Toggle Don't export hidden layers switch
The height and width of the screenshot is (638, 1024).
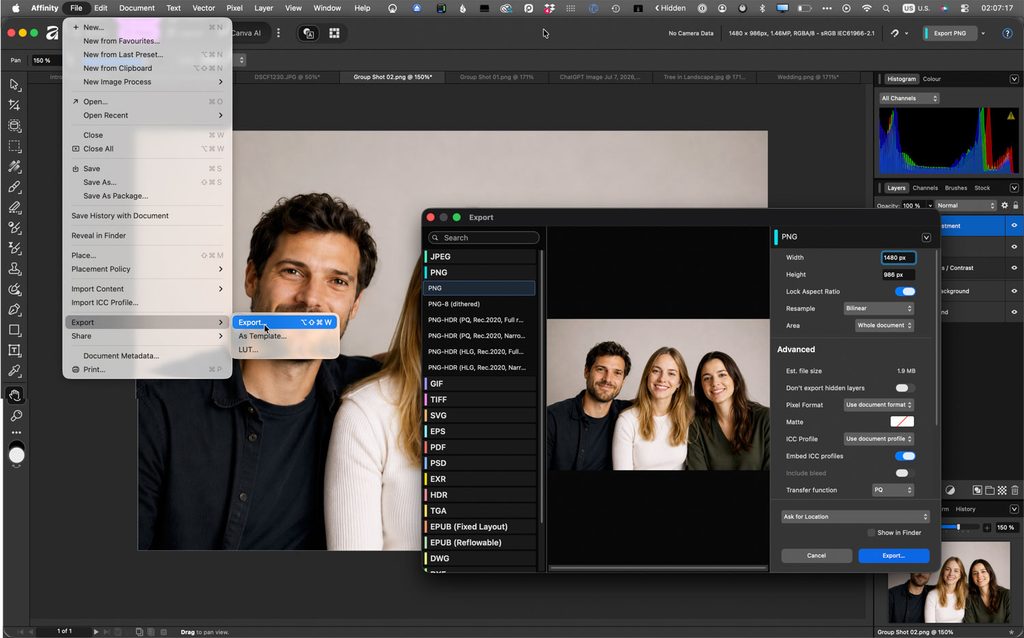(x=902, y=388)
